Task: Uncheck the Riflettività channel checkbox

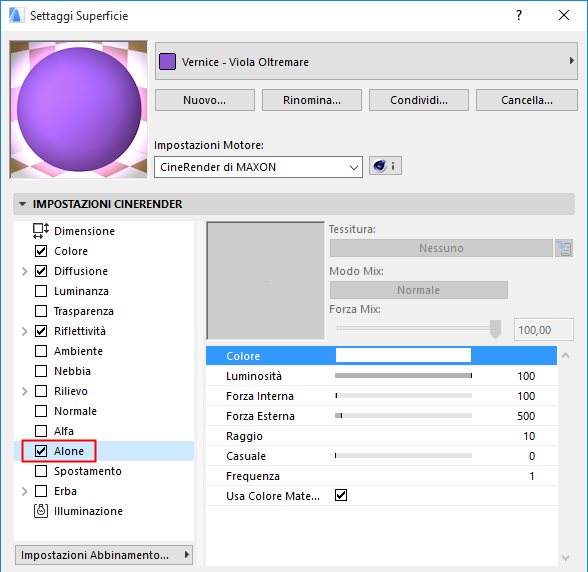Action: click(41, 331)
